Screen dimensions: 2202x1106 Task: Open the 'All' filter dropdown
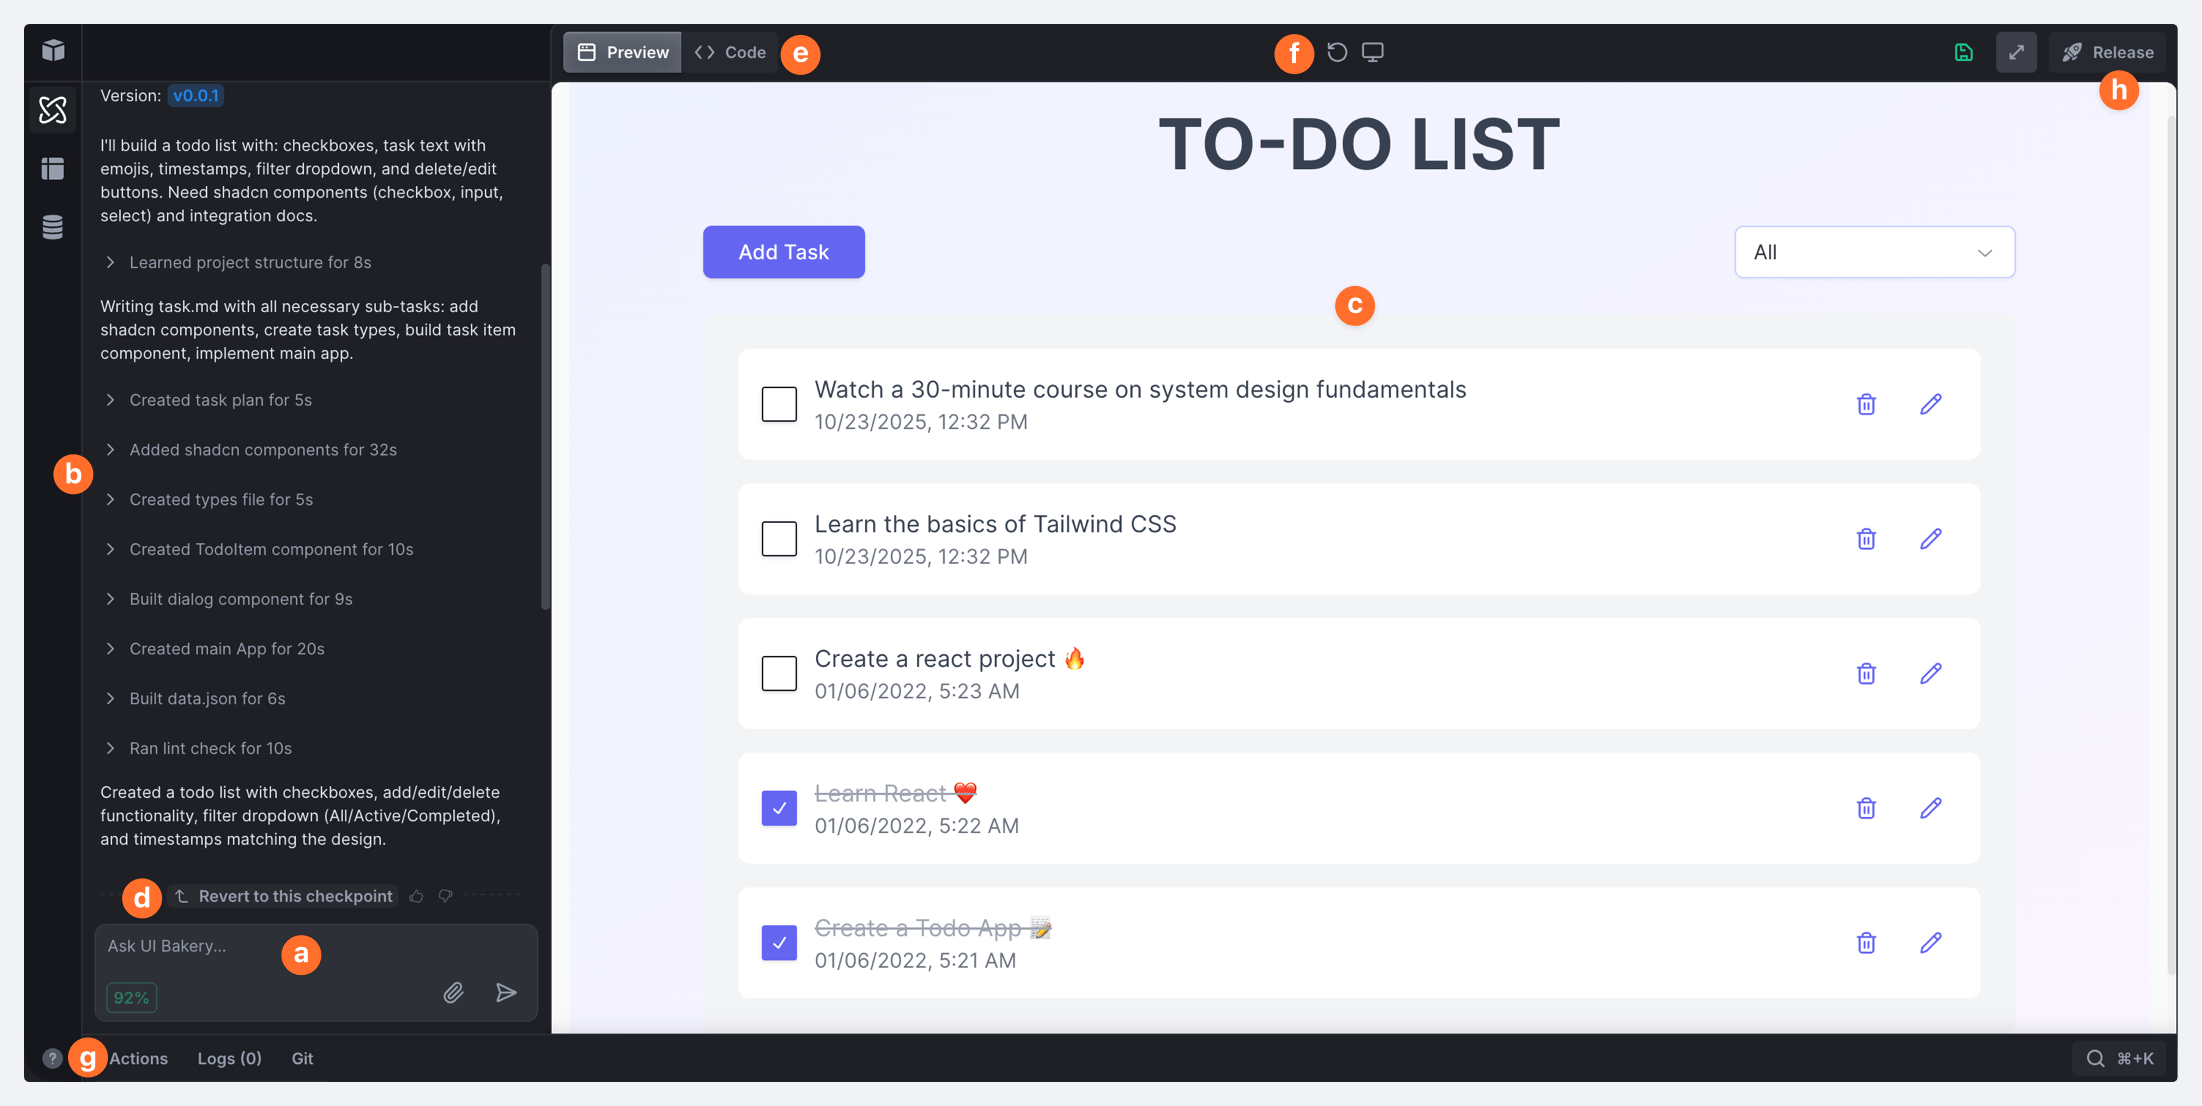pos(1874,252)
